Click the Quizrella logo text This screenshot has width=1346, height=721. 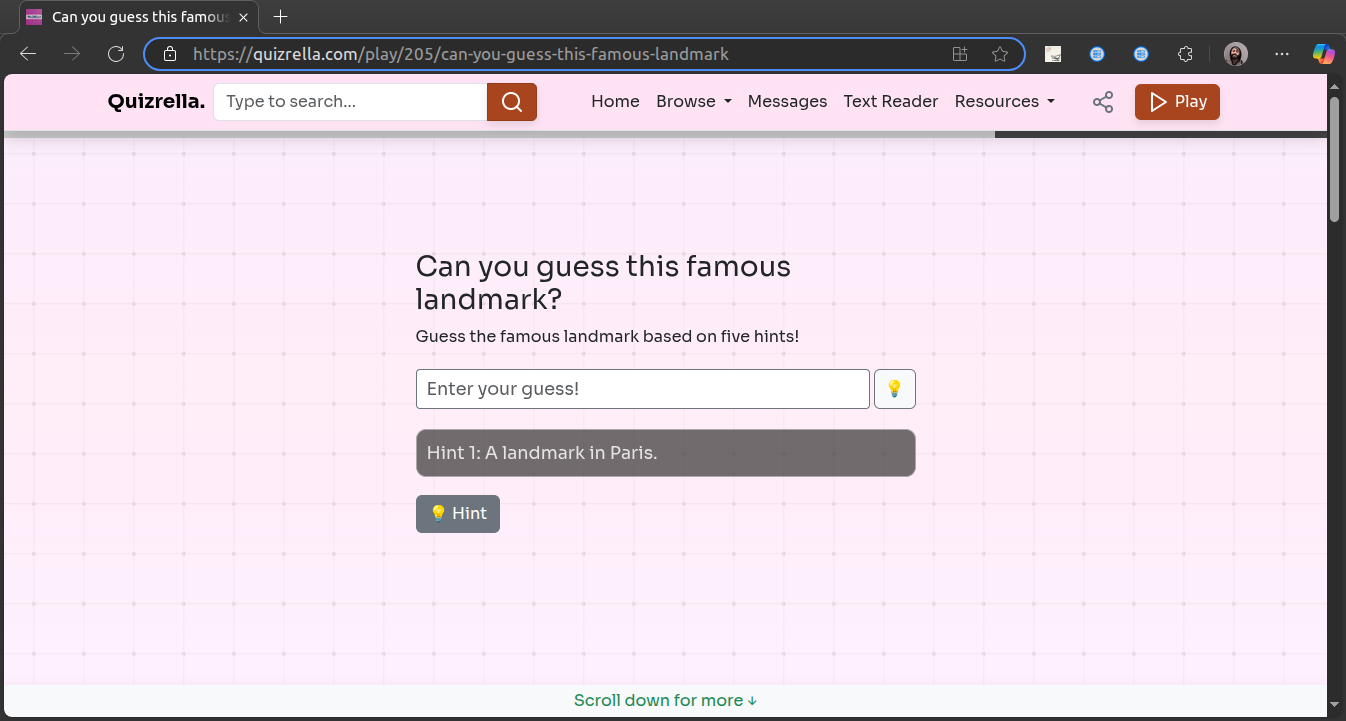pos(155,101)
